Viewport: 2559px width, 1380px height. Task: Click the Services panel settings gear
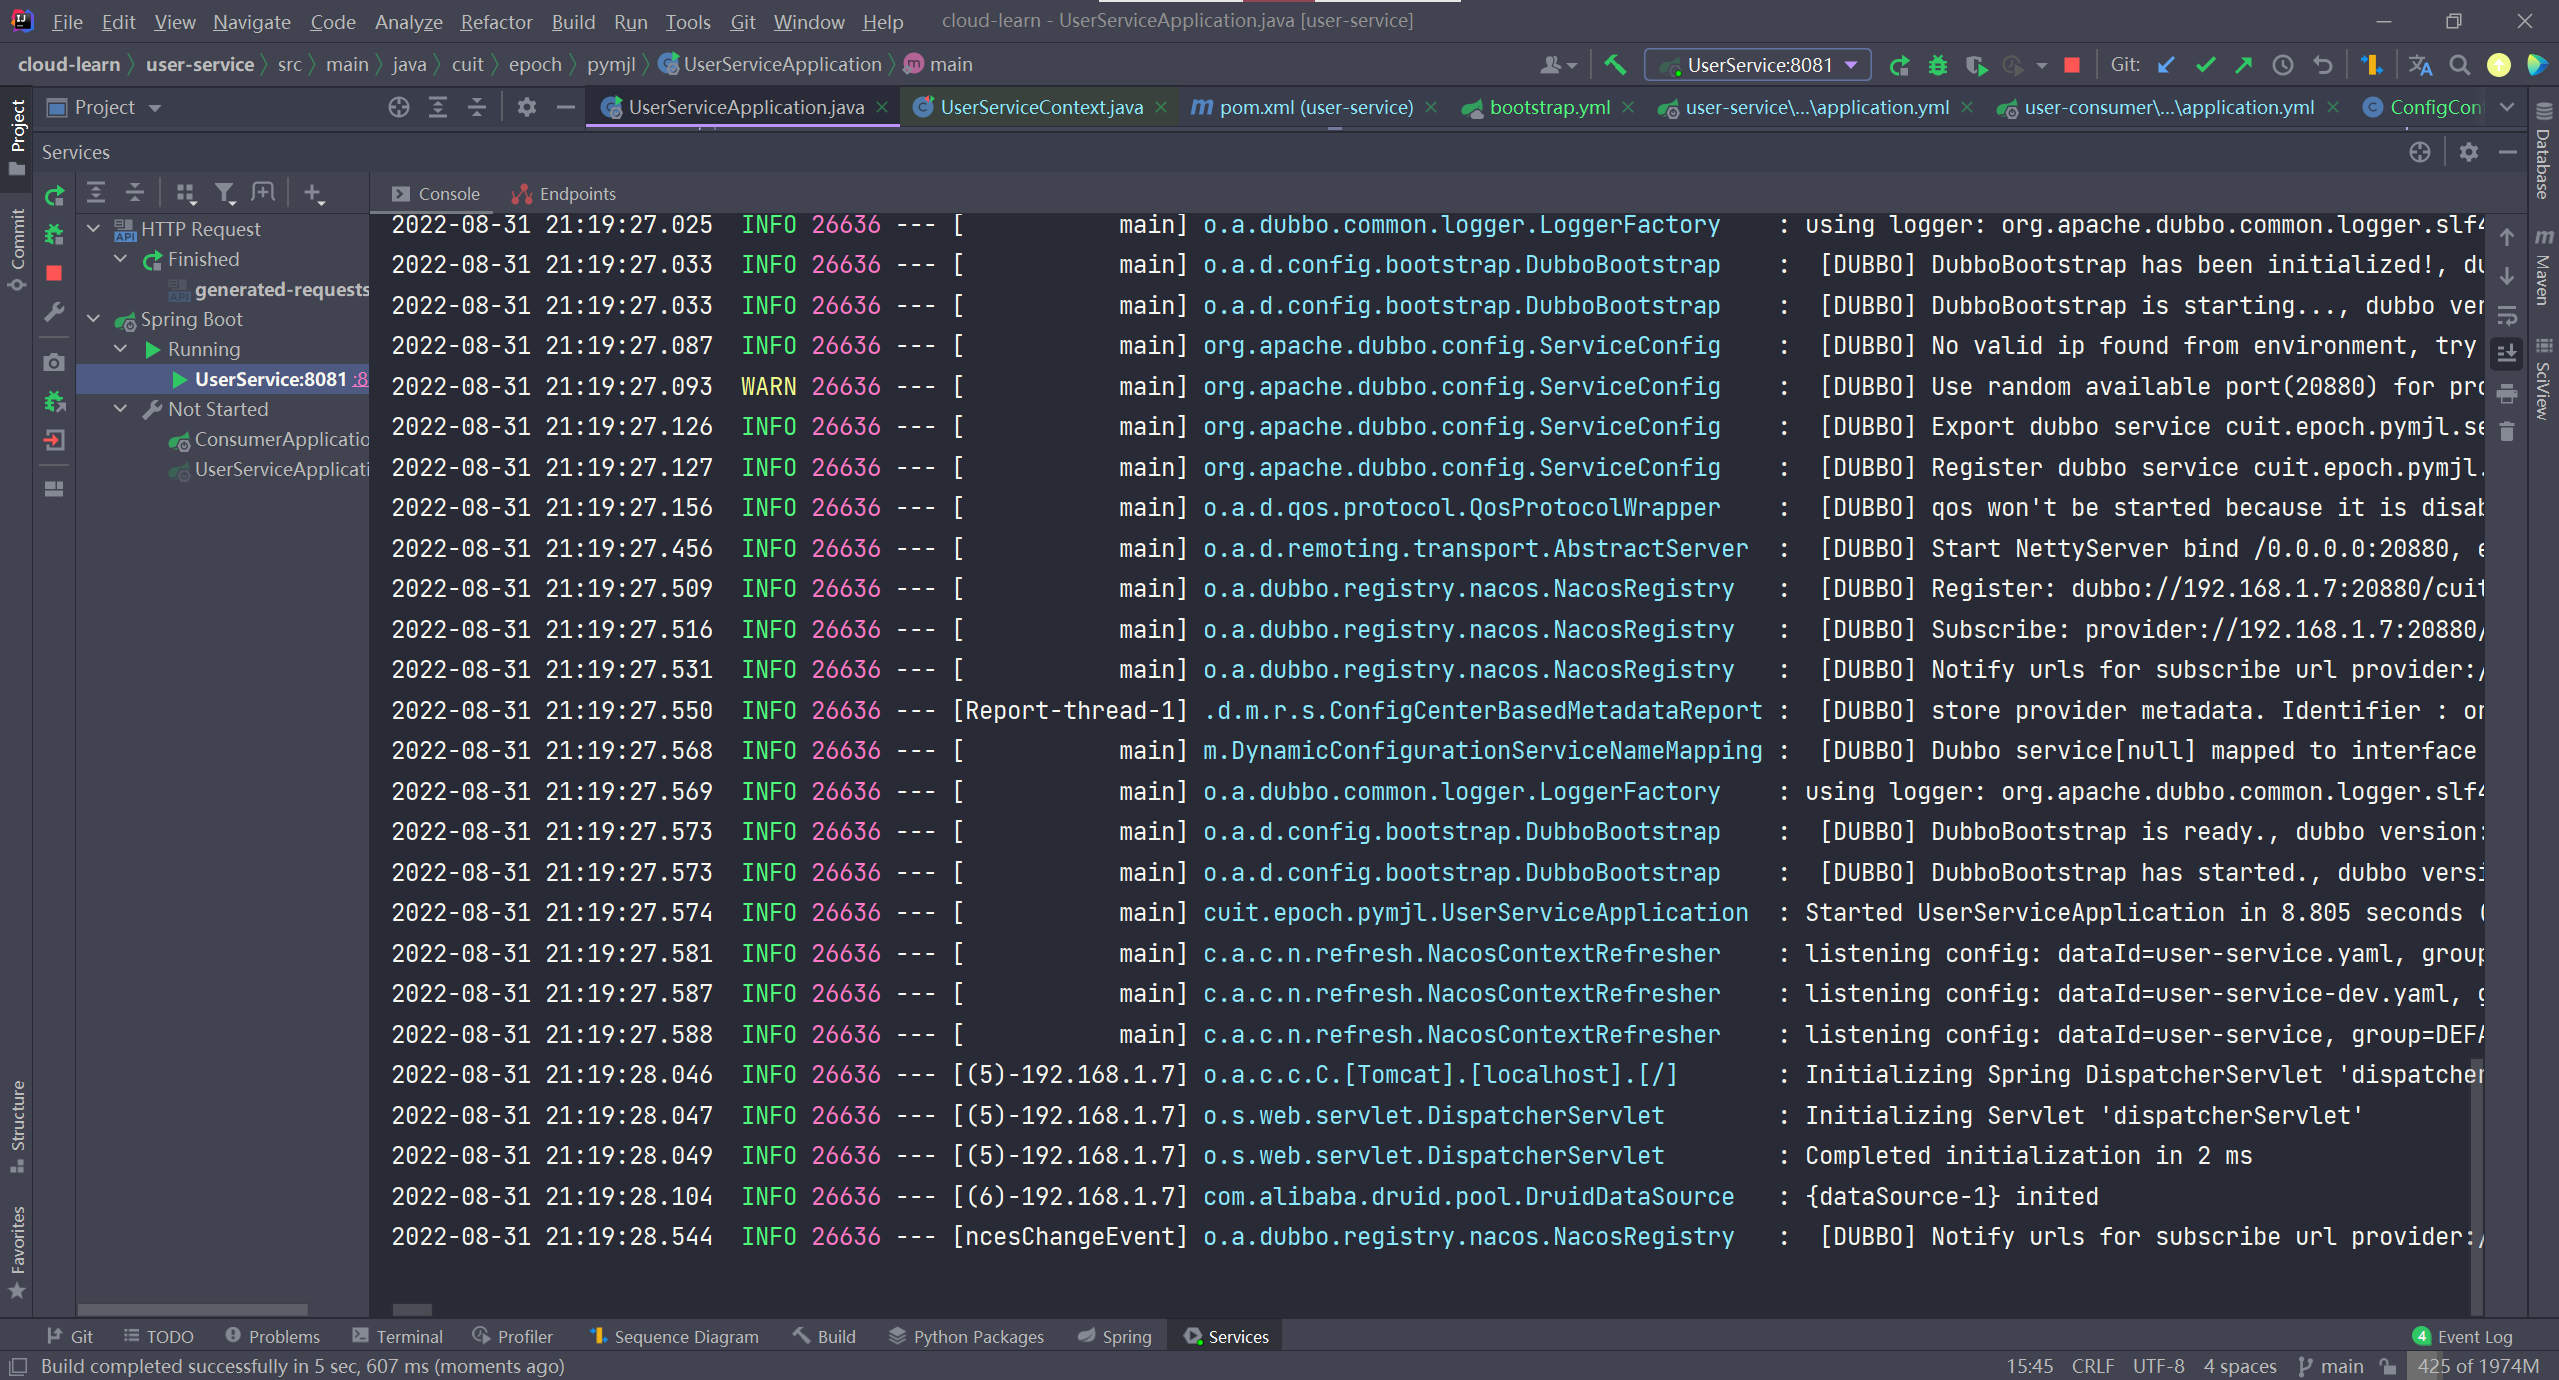point(2469,152)
